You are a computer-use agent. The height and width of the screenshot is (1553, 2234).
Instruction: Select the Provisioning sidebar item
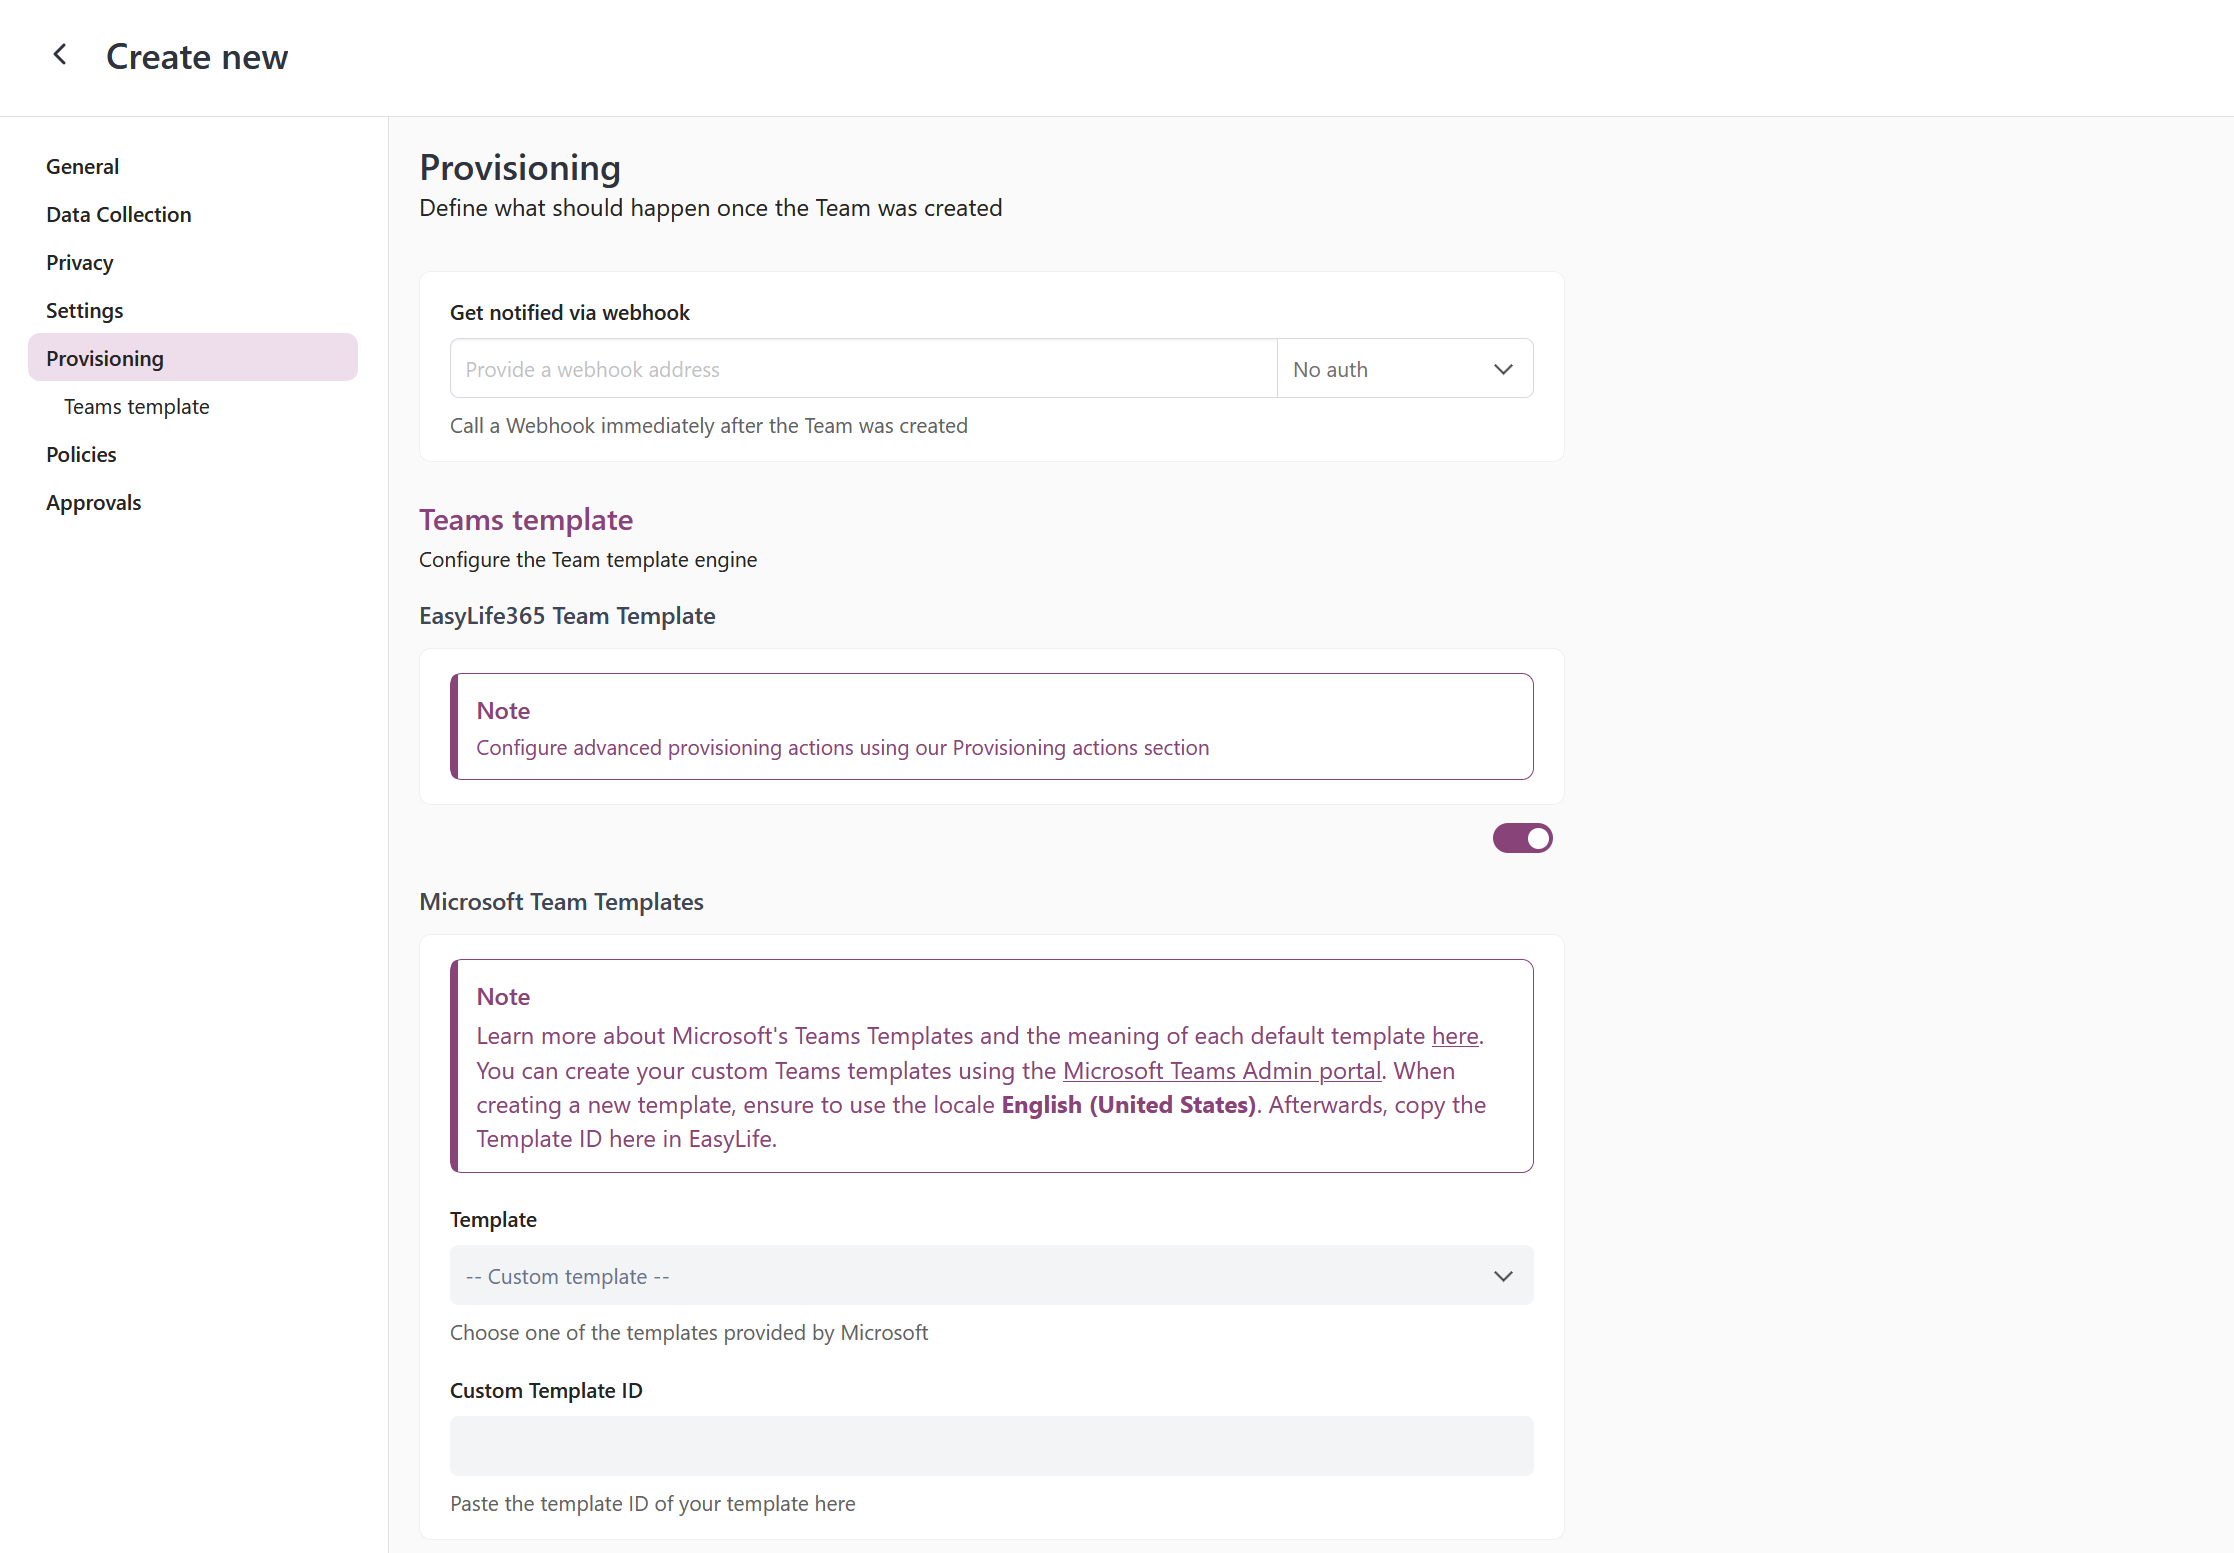(104, 358)
